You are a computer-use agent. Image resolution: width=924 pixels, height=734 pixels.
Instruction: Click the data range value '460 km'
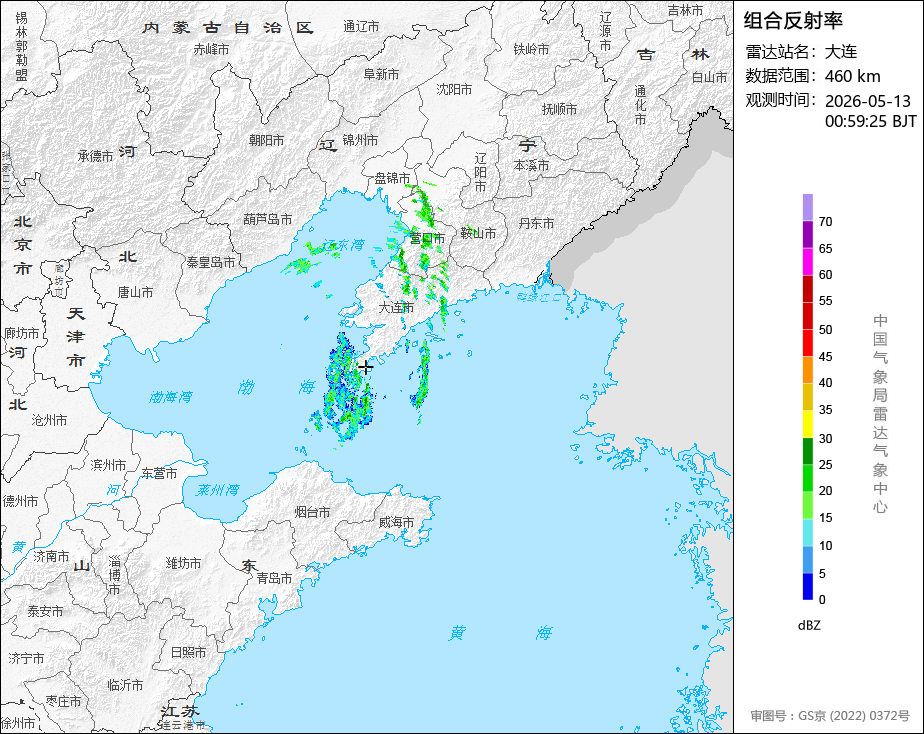(x=853, y=76)
